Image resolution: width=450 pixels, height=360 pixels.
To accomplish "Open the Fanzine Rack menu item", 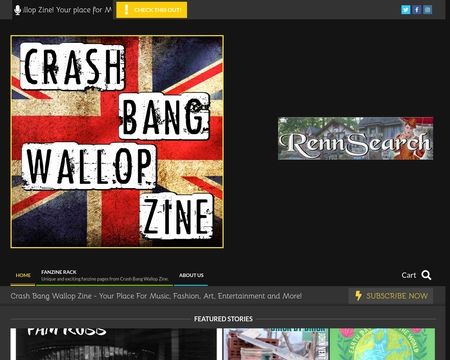I will coord(105,275).
